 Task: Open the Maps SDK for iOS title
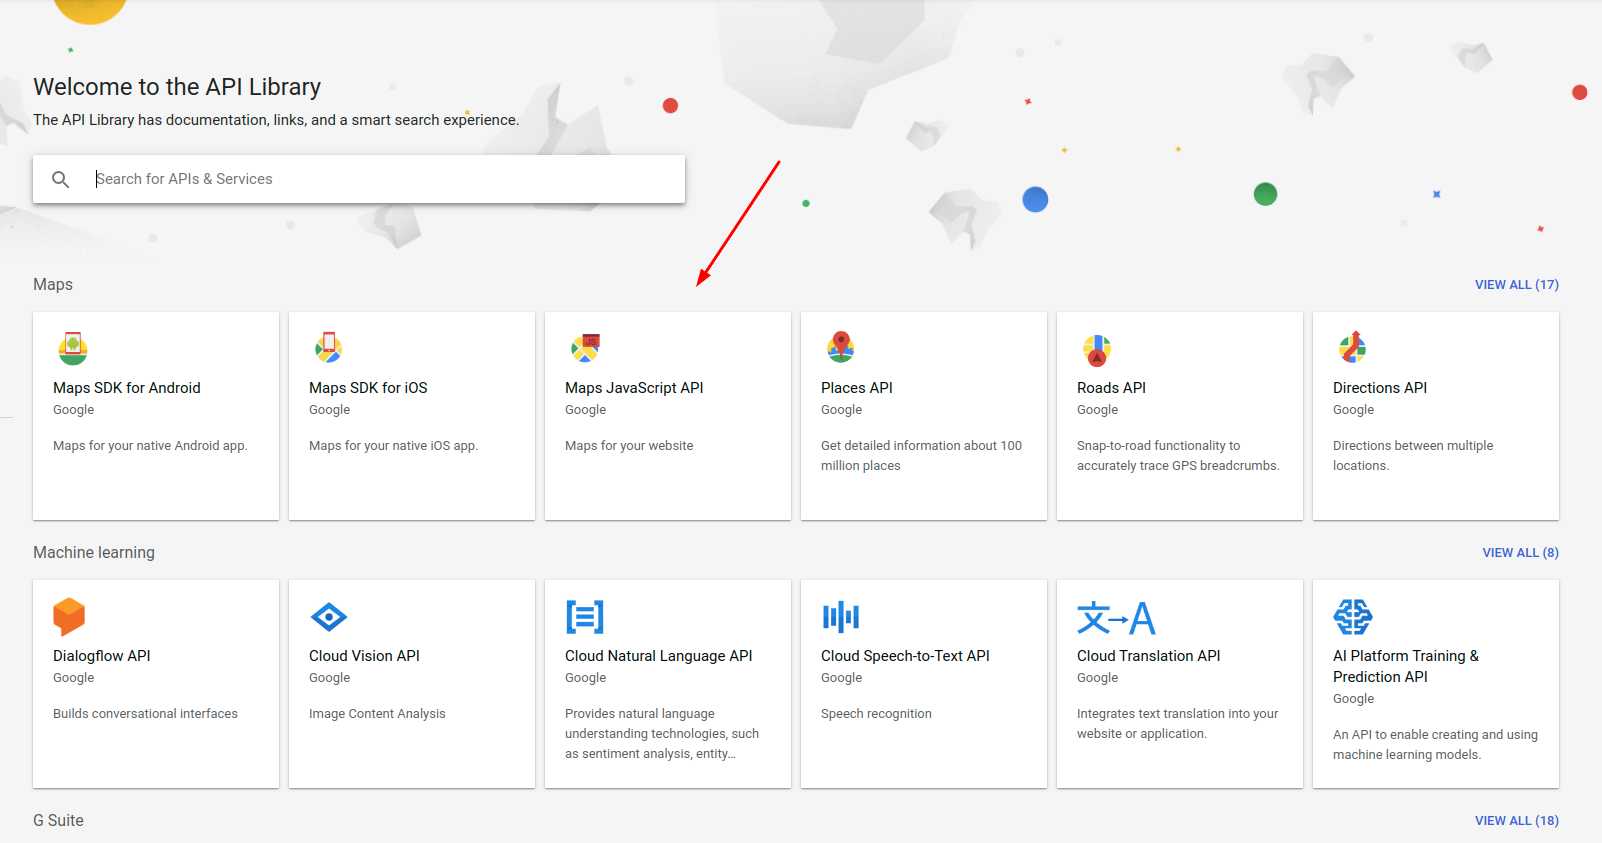368,388
